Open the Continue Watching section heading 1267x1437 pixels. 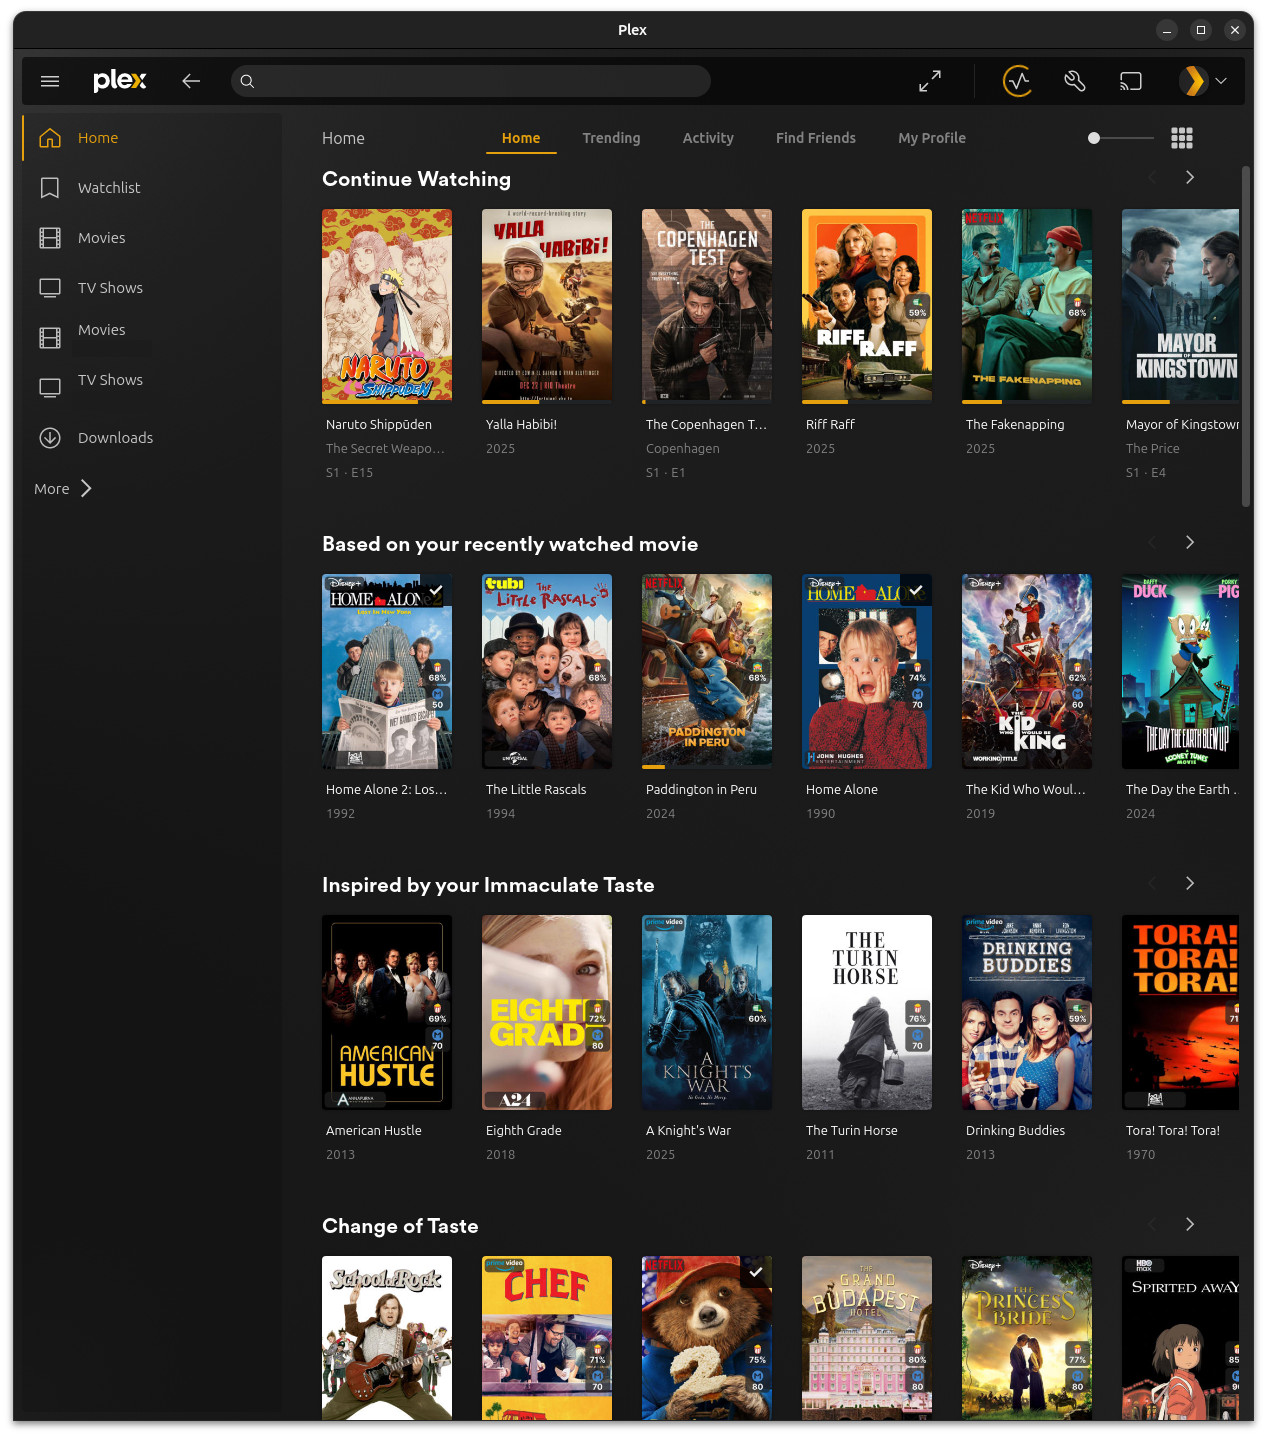[x=416, y=179]
